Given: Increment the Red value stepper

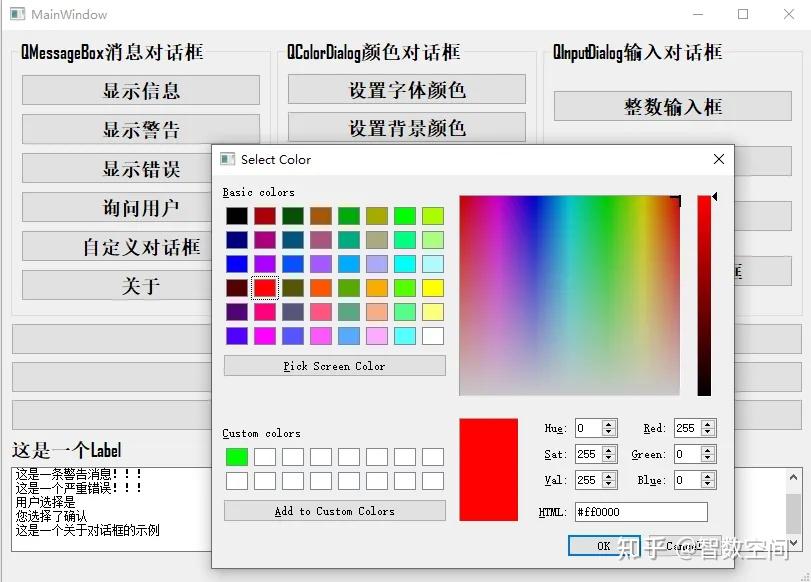Looking at the screenshot, I should click(707, 424).
